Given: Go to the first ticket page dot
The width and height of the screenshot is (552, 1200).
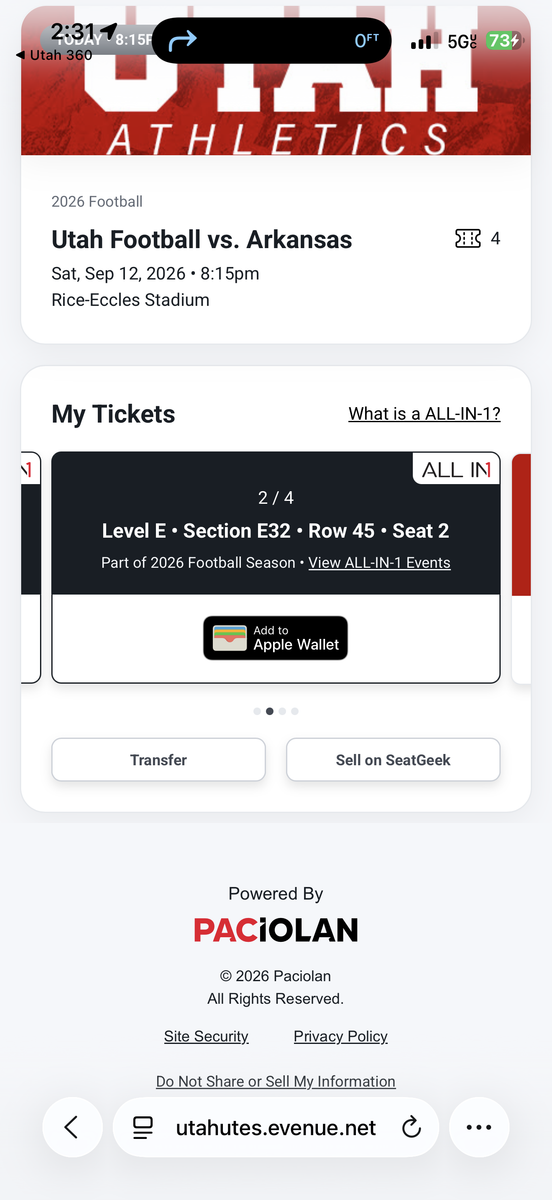Looking at the screenshot, I should (257, 711).
